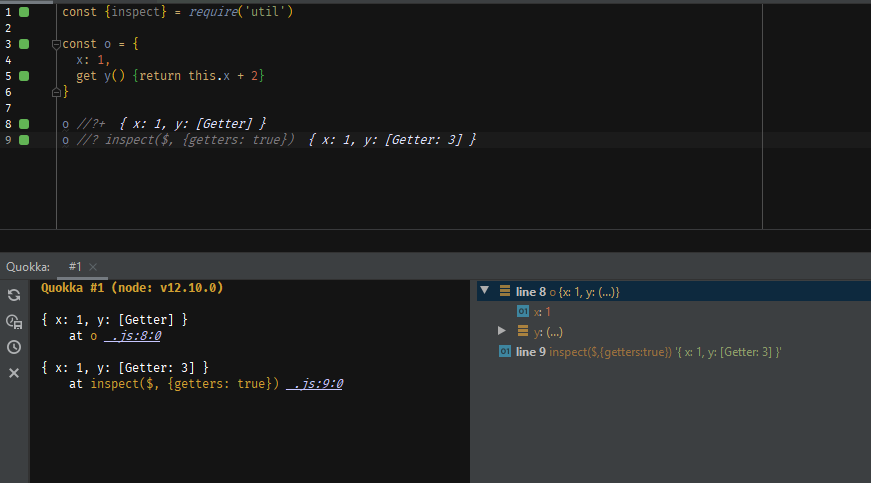Screen dimensions: 871x483
Task: Click the clock timing icon in Quokka sidebar
Action: pos(14,347)
